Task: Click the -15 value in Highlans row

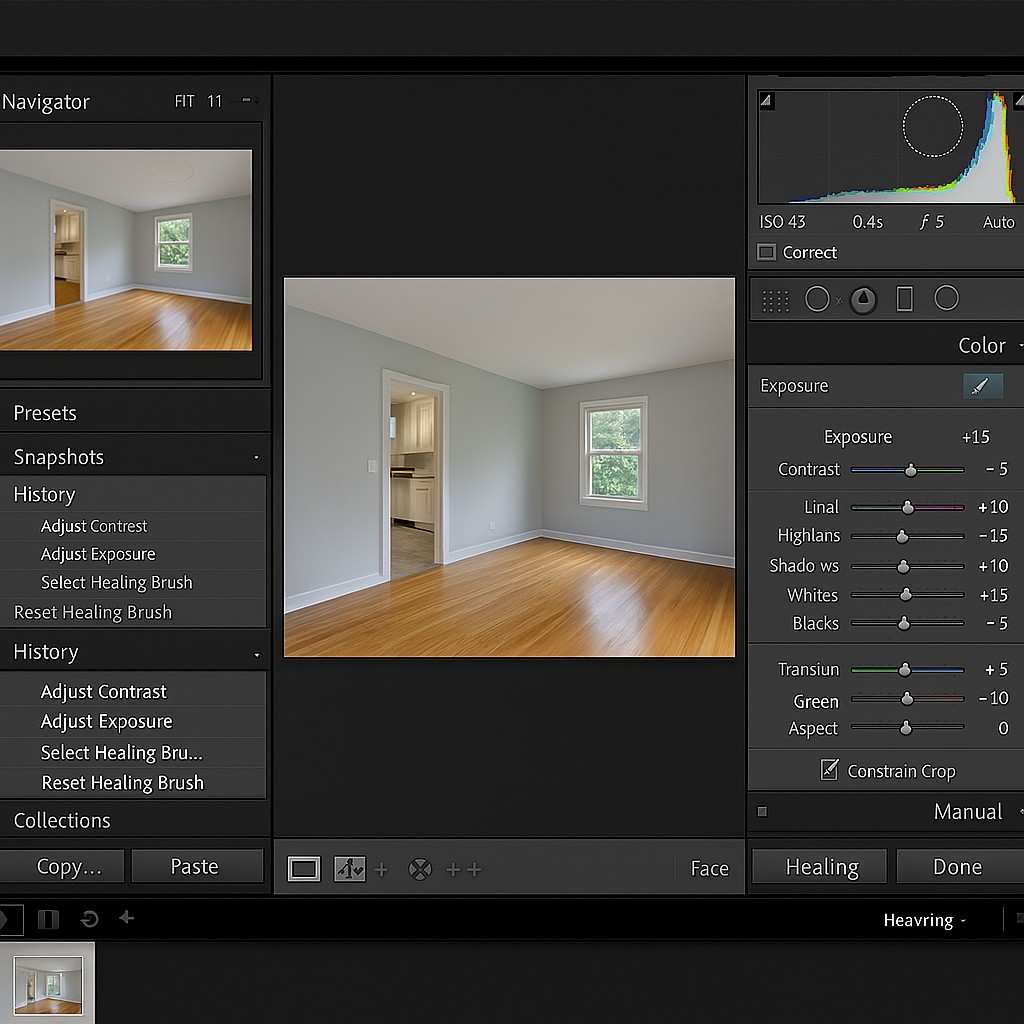Action: point(993,536)
